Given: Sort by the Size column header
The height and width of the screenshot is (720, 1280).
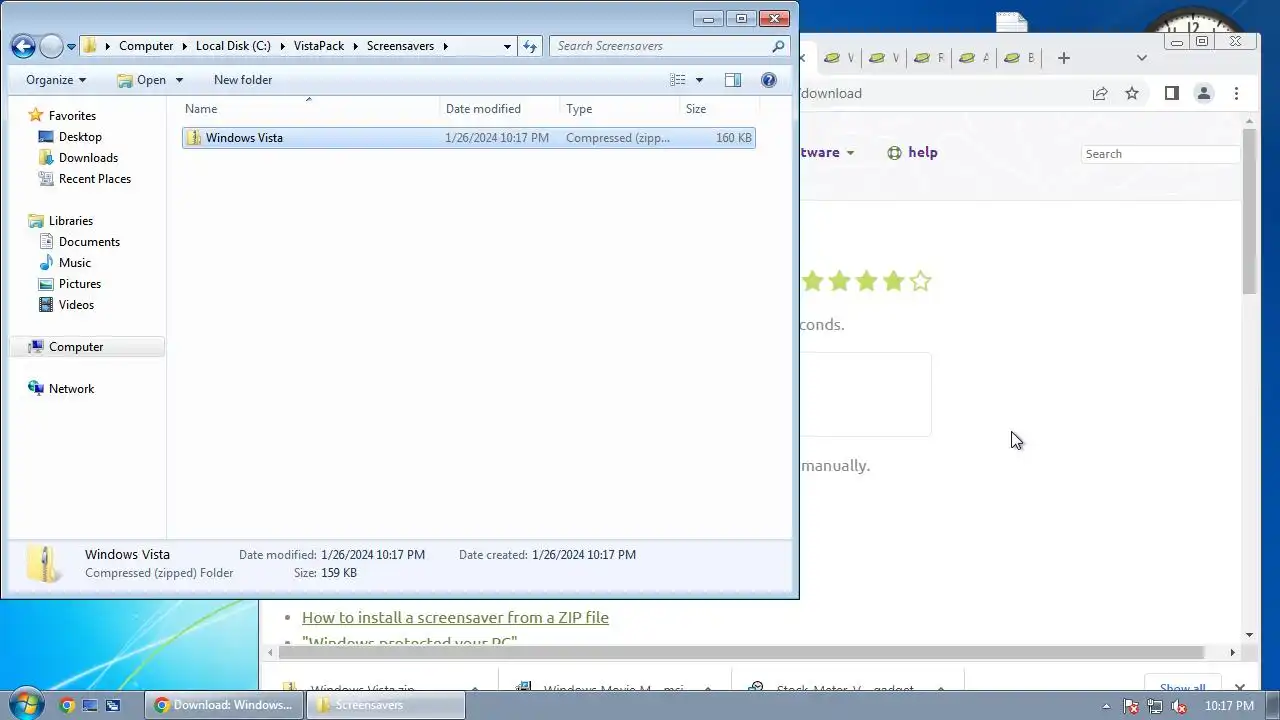Looking at the screenshot, I should [x=719, y=109].
